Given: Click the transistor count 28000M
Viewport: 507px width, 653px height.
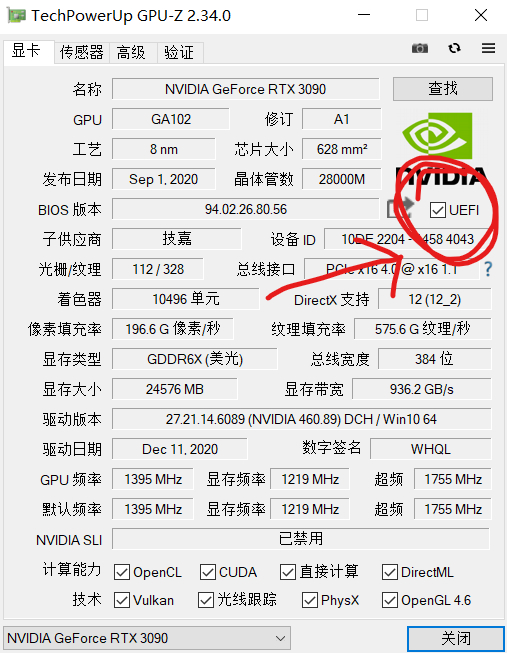Looking at the screenshot, I should (342, 179).
